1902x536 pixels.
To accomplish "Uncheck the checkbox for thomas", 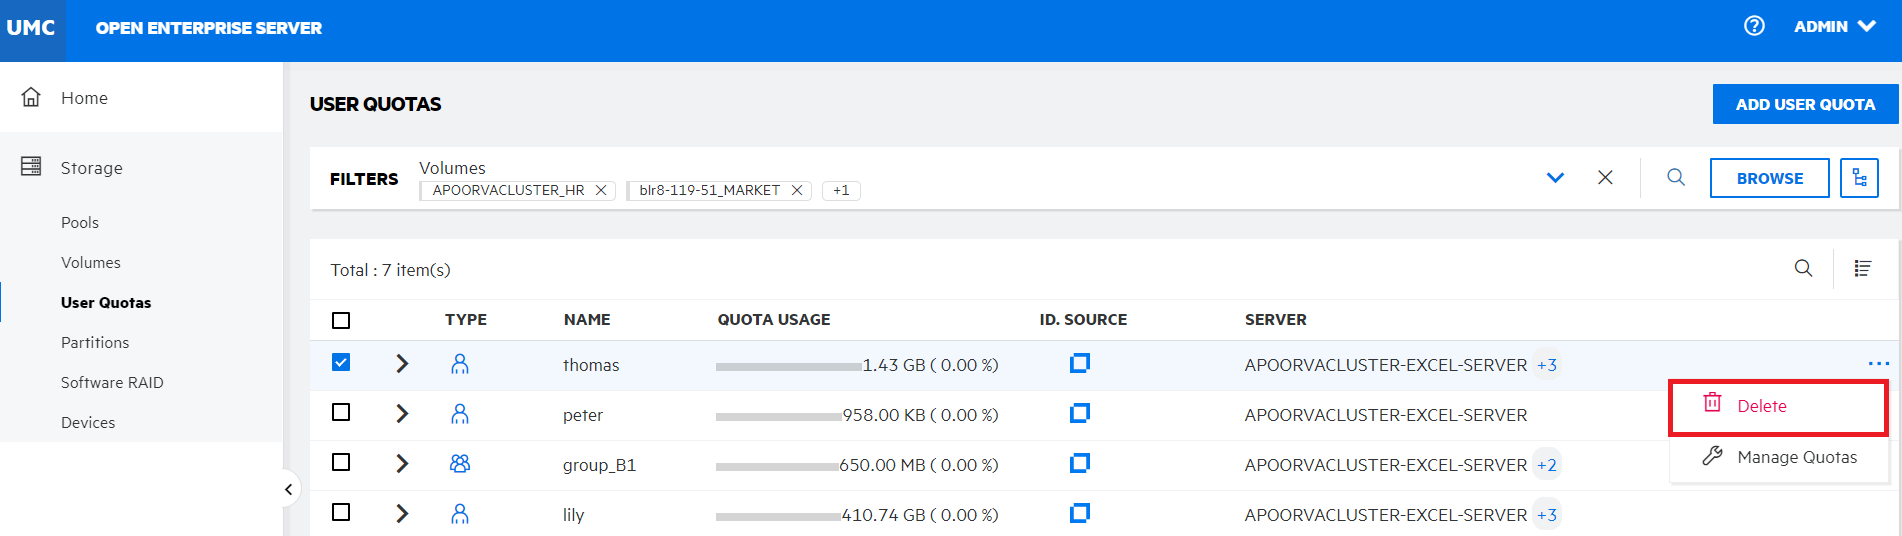I will click(x=341, y=362).
